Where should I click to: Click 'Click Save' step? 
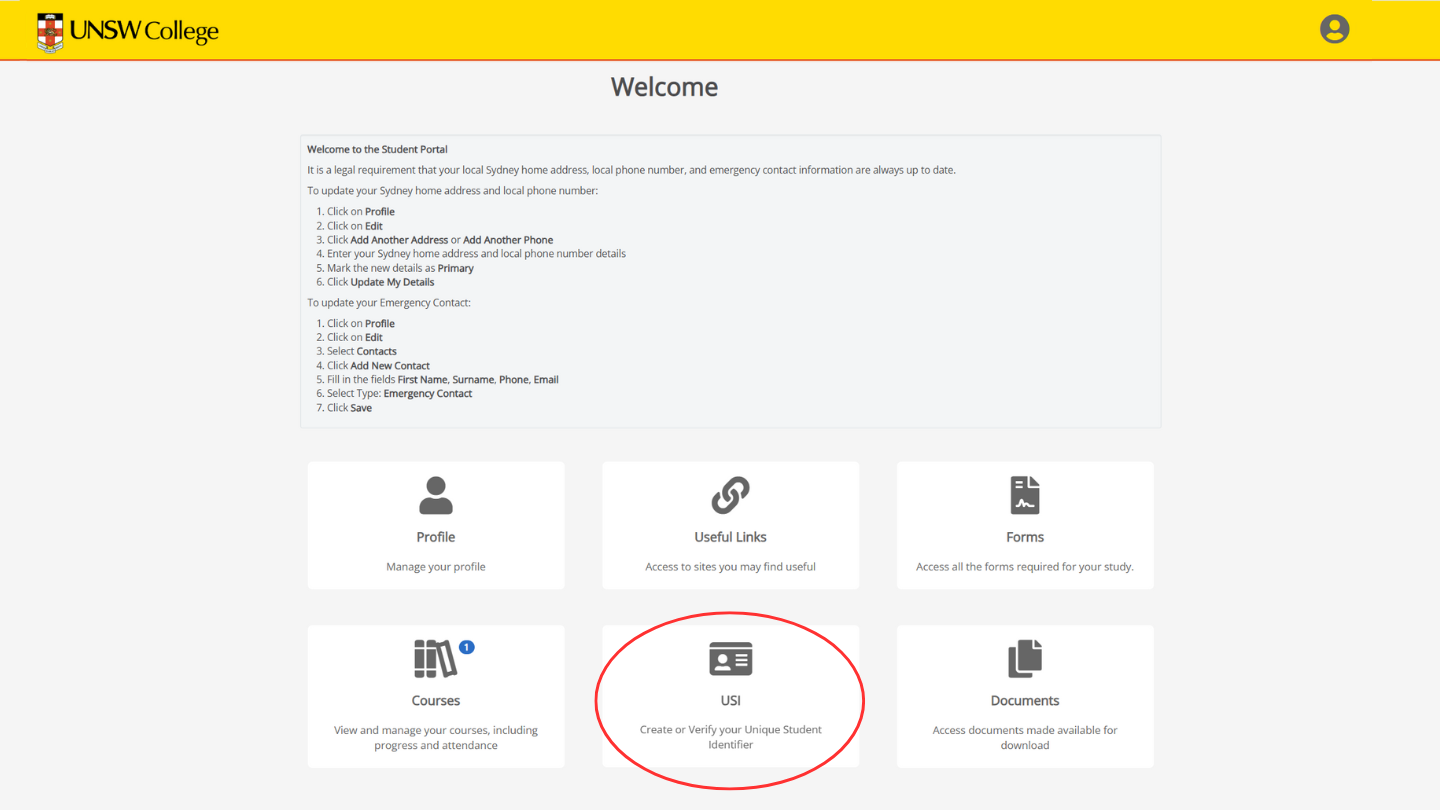pos(349,407)
